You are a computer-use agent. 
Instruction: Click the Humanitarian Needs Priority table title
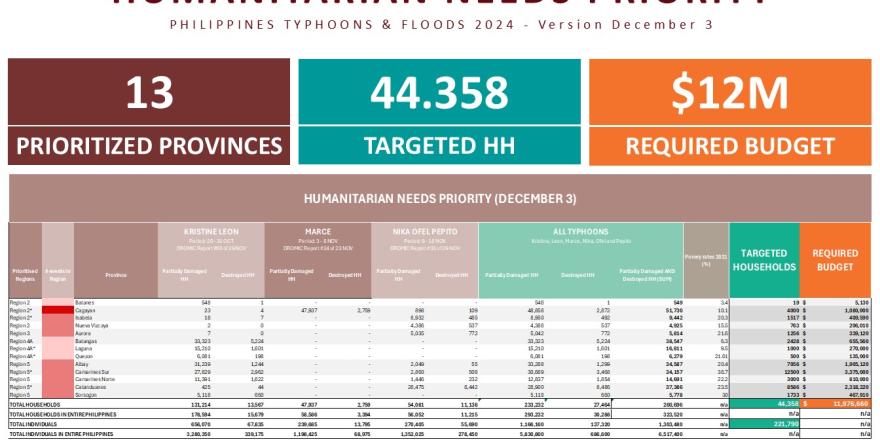tap(439, 198)
